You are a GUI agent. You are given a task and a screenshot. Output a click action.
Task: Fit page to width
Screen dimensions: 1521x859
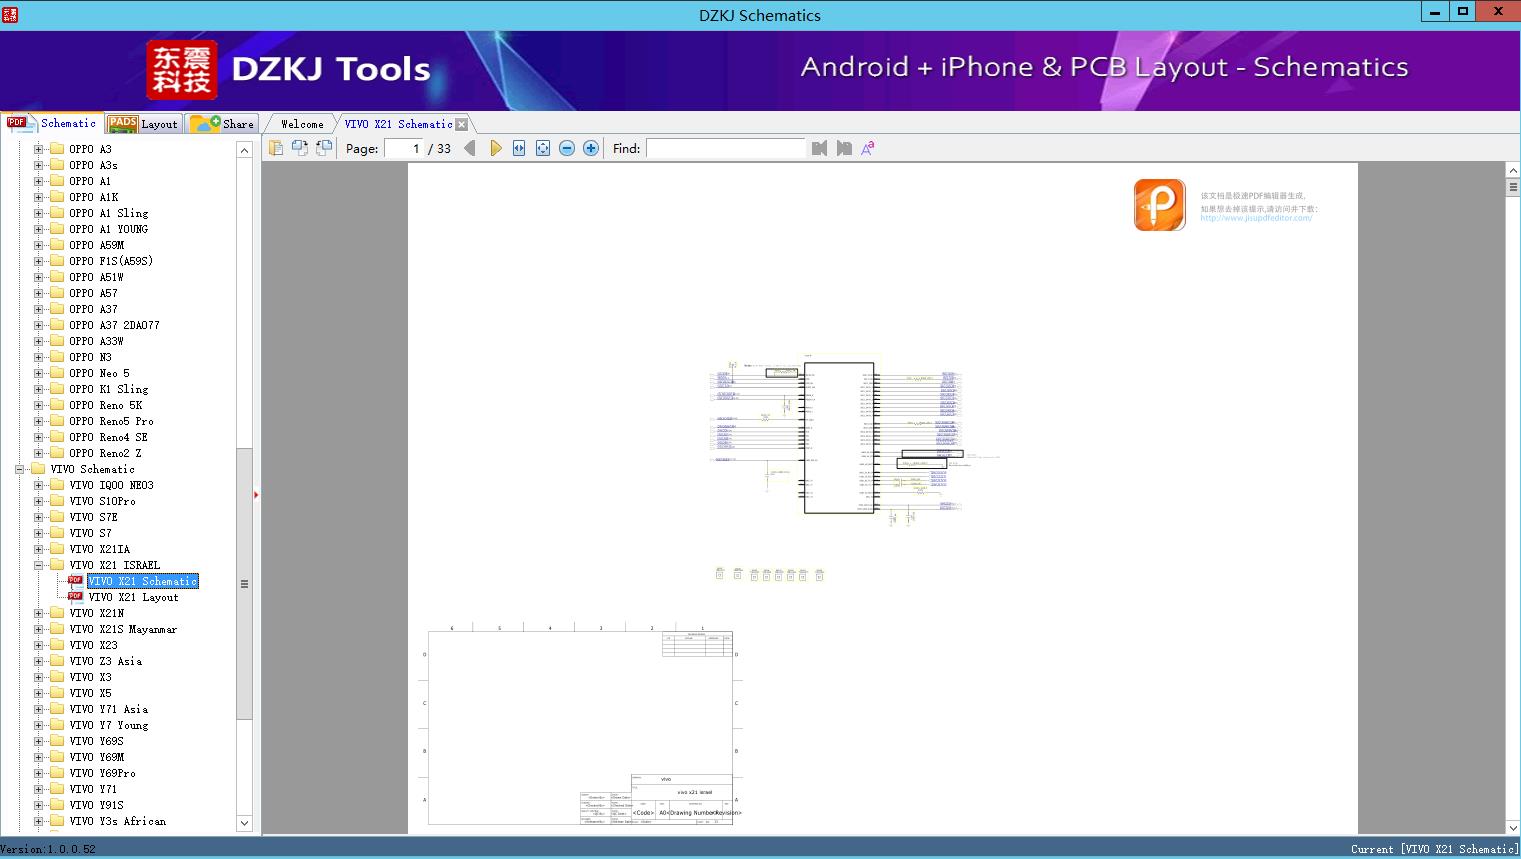pos(519,148)
